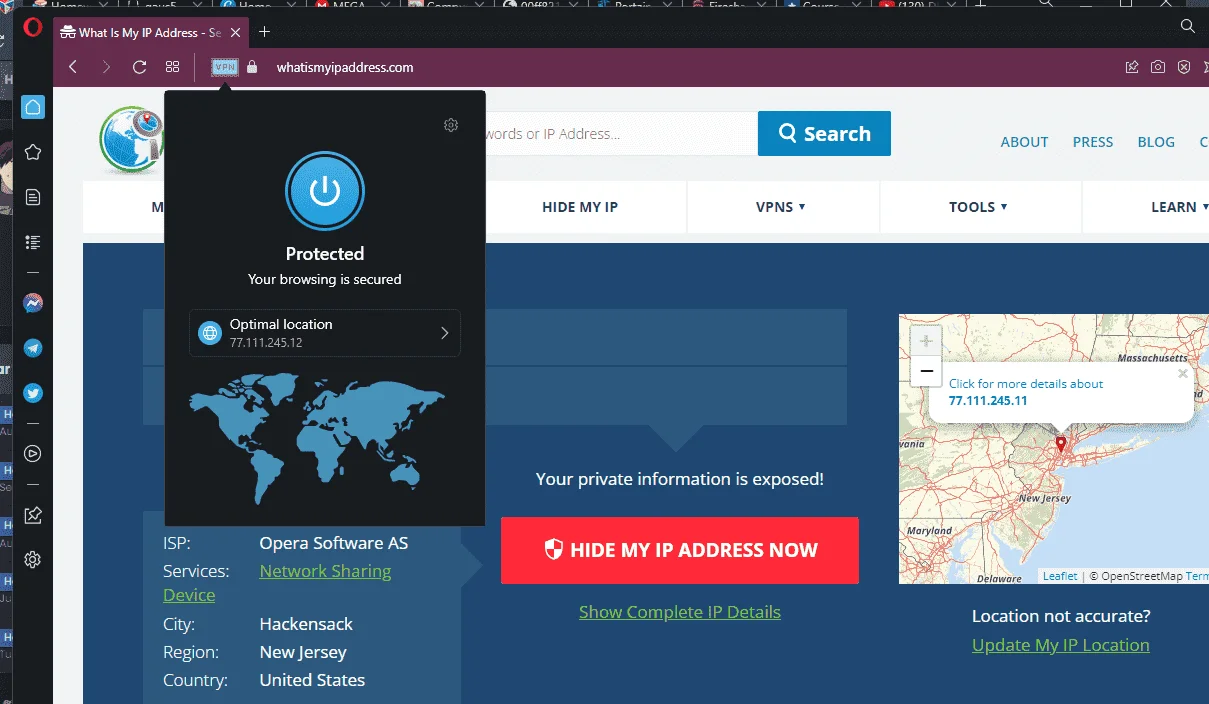Open VPN popup settings gear

[x=451, y=125]
